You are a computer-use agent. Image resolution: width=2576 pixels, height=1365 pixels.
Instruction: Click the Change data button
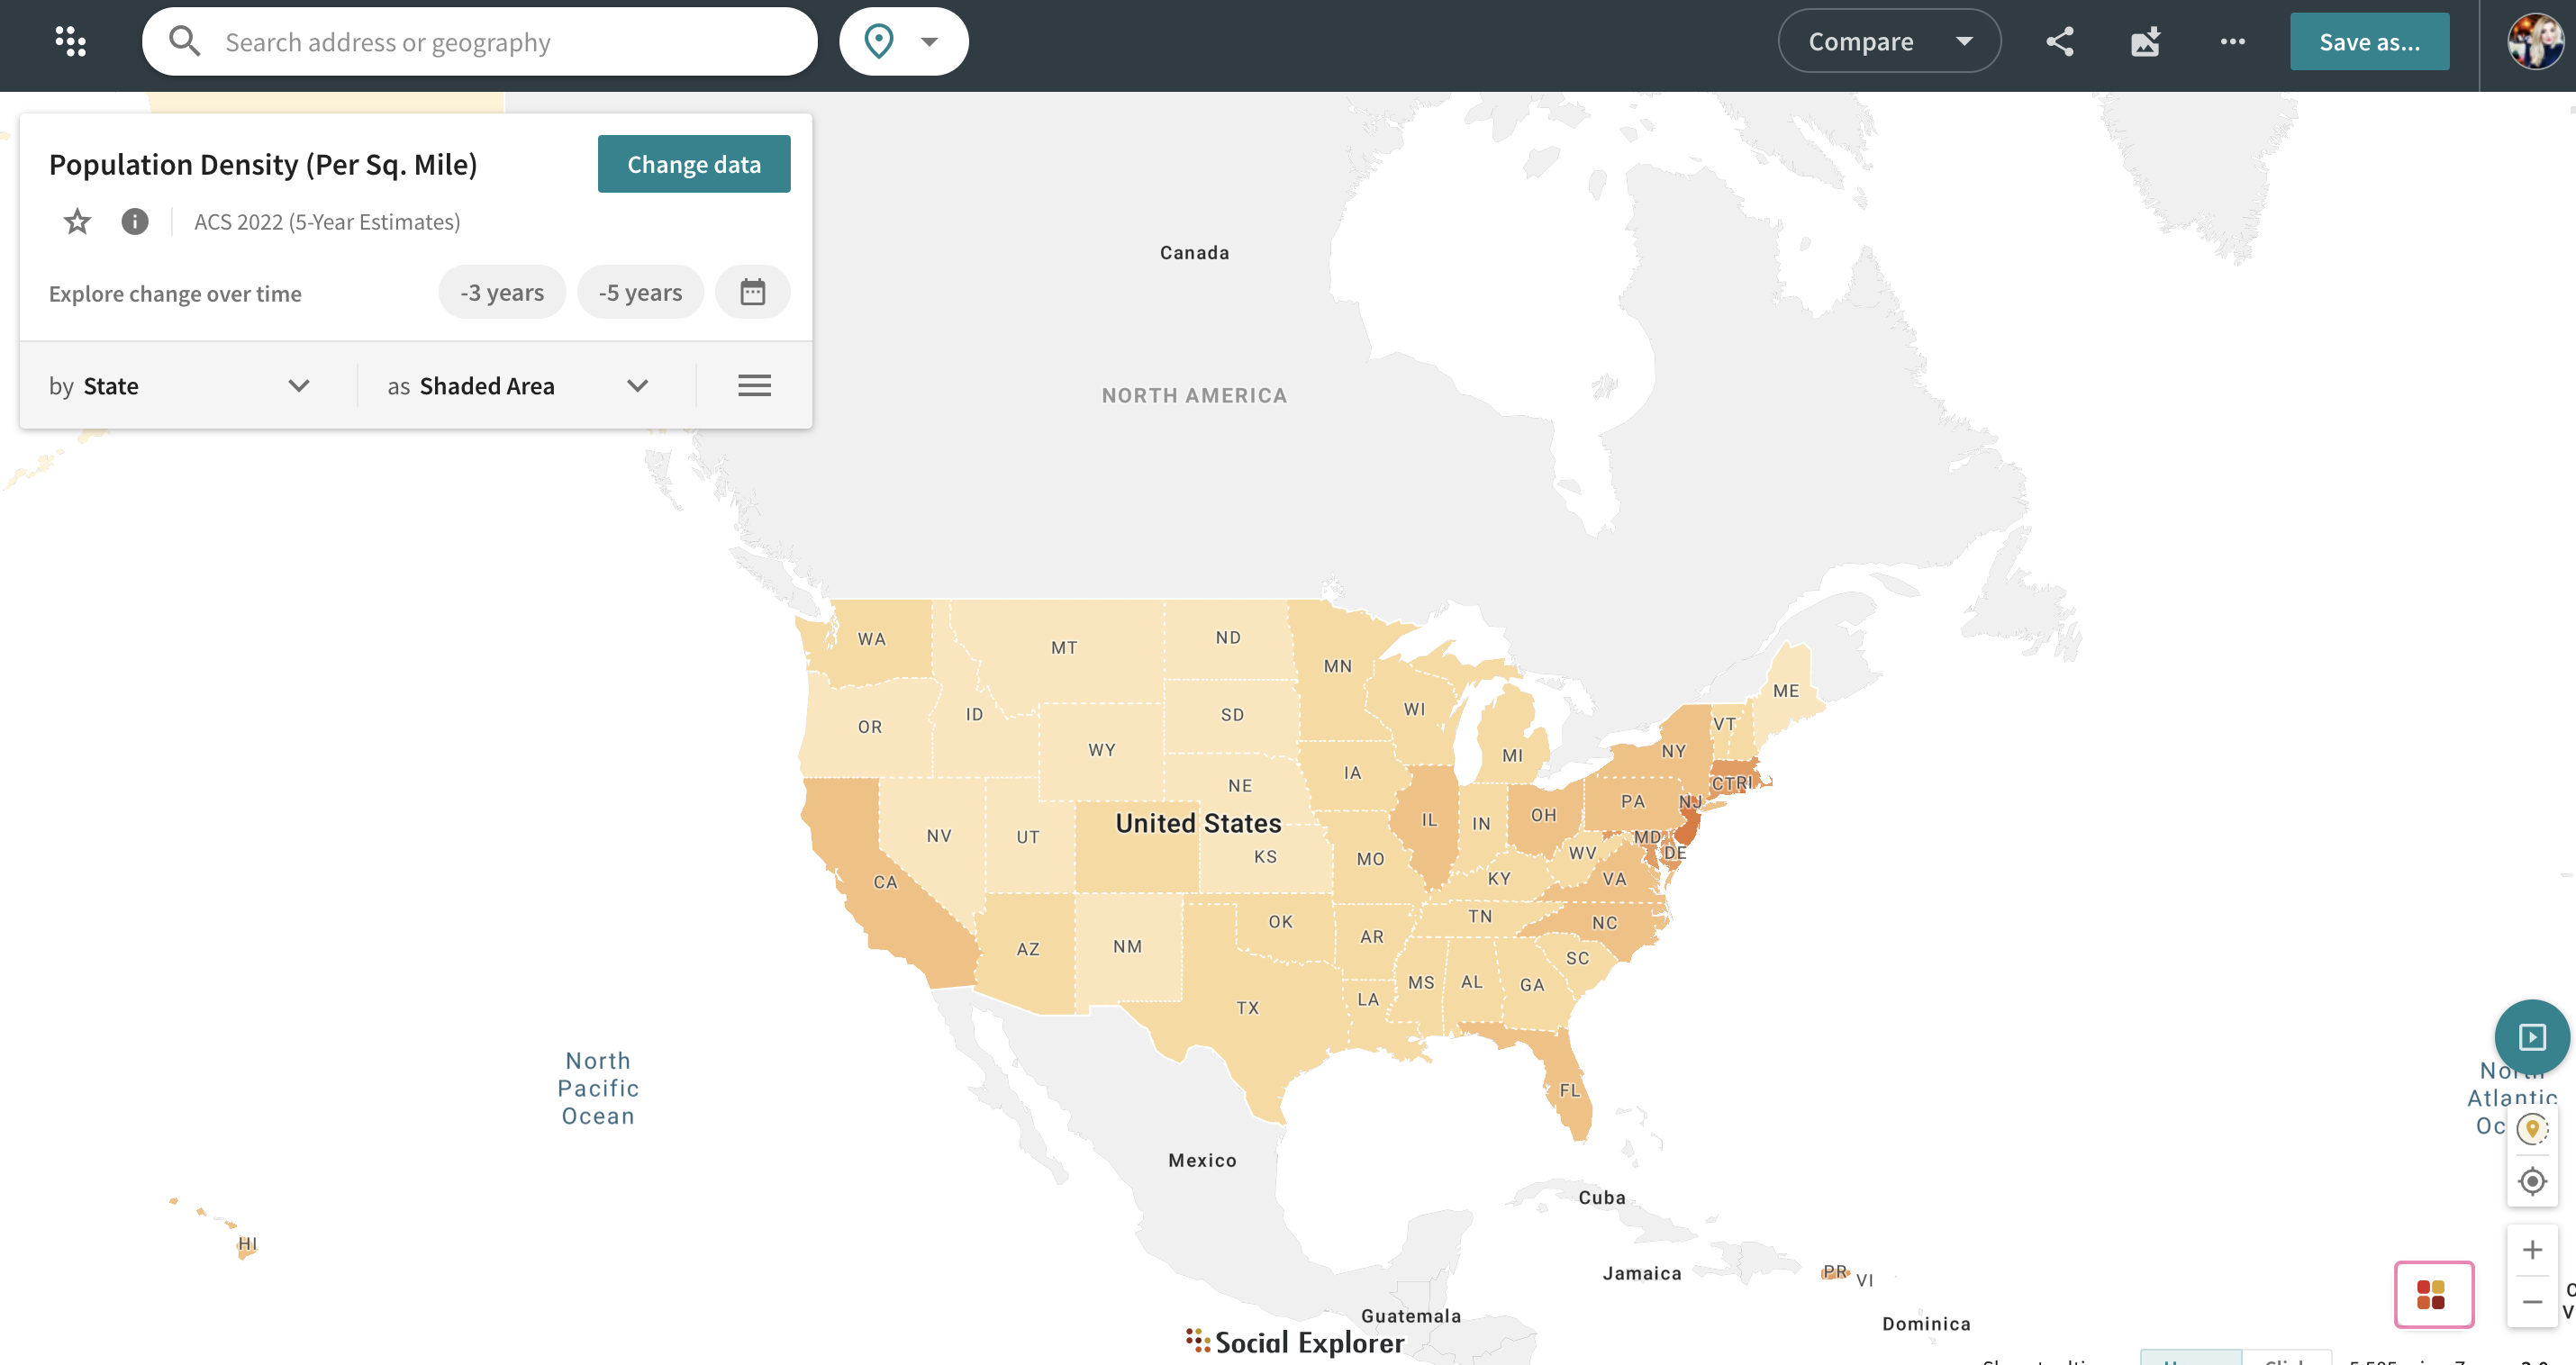pos(693,164)
